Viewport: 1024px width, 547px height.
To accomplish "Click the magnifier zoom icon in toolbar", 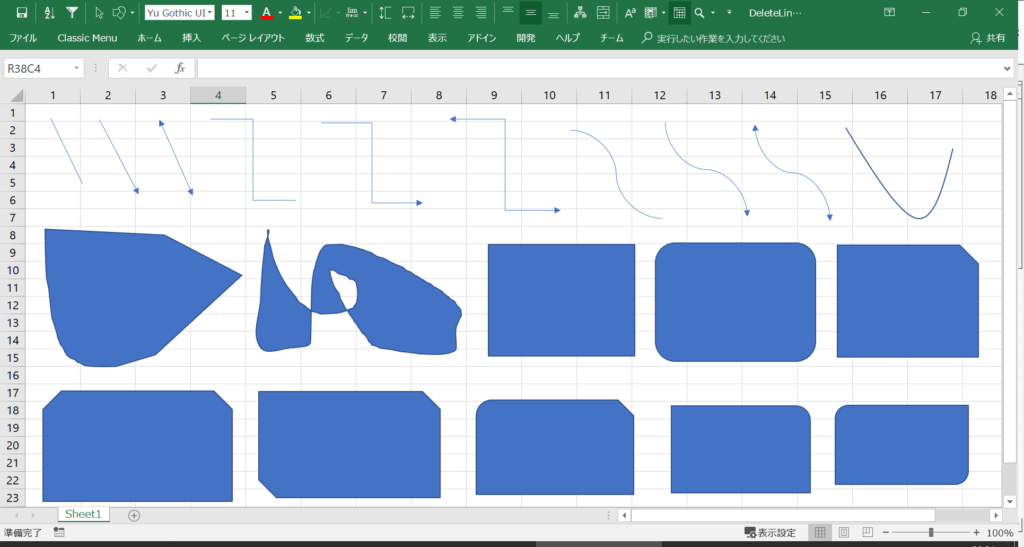I will click(x=699, y=13).
